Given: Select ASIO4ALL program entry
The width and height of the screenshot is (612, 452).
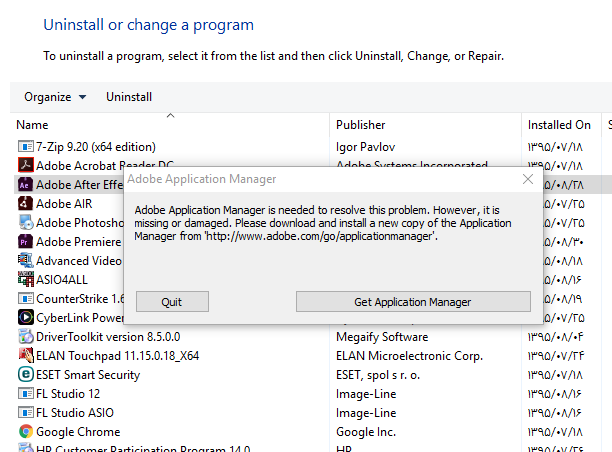Looking at the screenshot, I should point(62,280).
